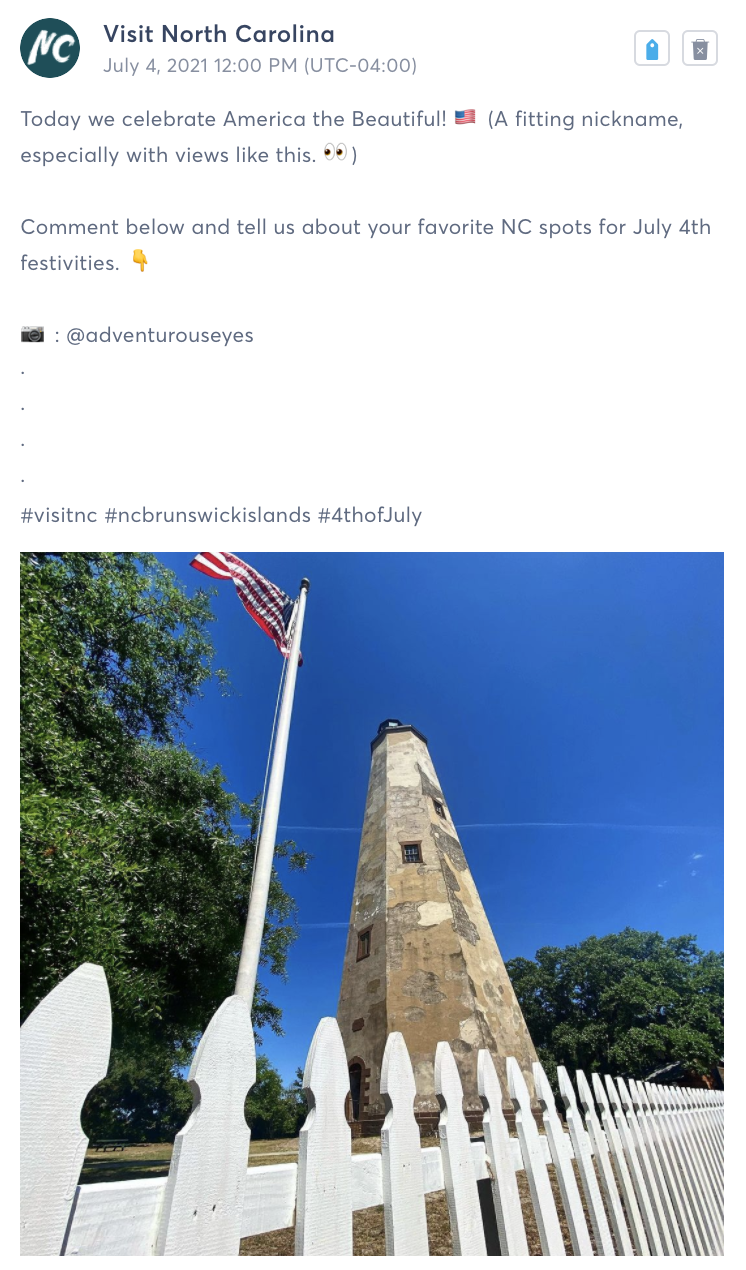Click the camera emoji before the photo credit
This screenshot has width=746, height=1270.
tap(33, 334)
